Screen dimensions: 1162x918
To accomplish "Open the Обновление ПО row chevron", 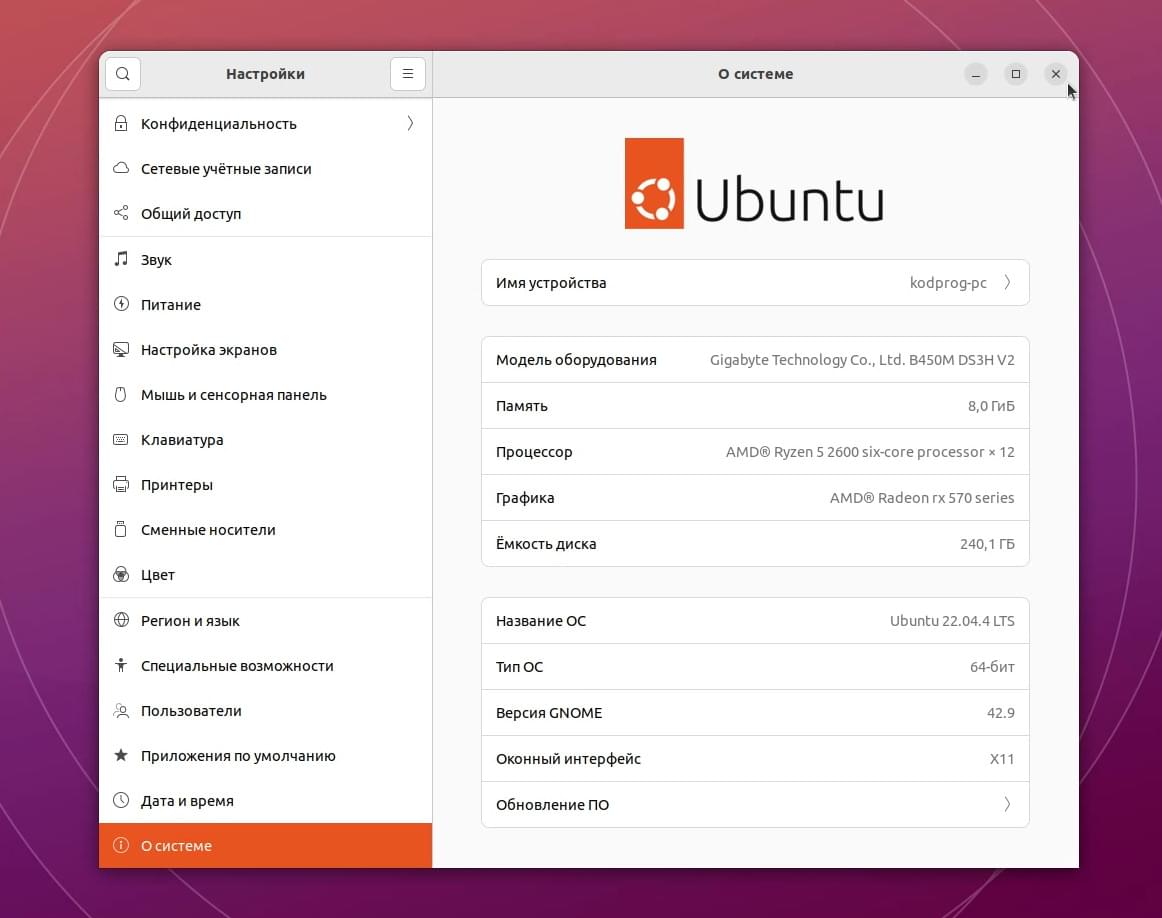I will tap(1007, 805).
